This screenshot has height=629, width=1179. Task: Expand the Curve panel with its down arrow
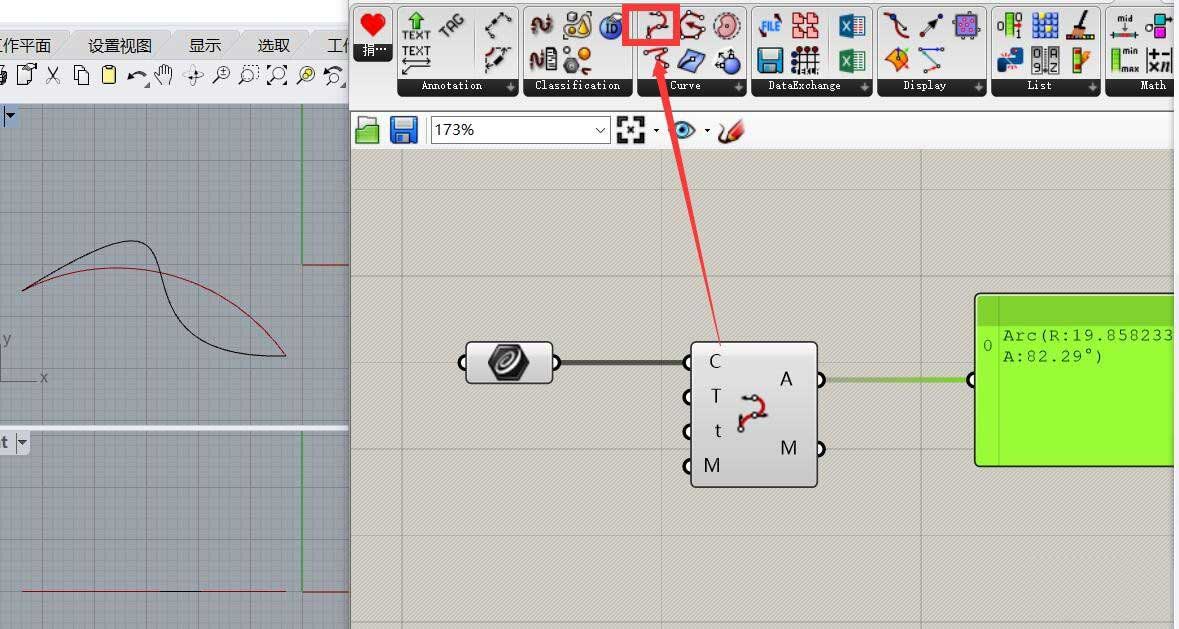[x=737, y=86]
